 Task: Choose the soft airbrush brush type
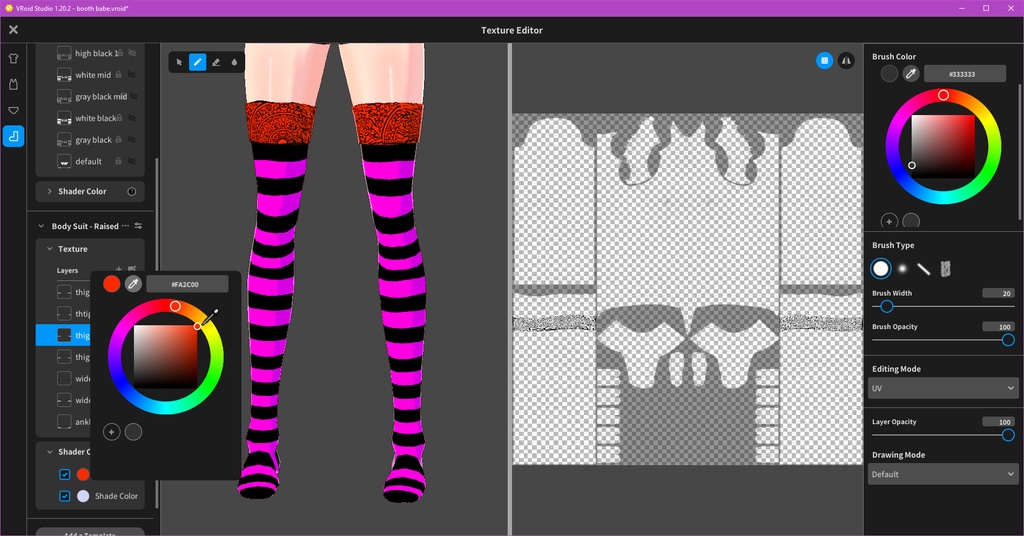click(x=903, y=268)
